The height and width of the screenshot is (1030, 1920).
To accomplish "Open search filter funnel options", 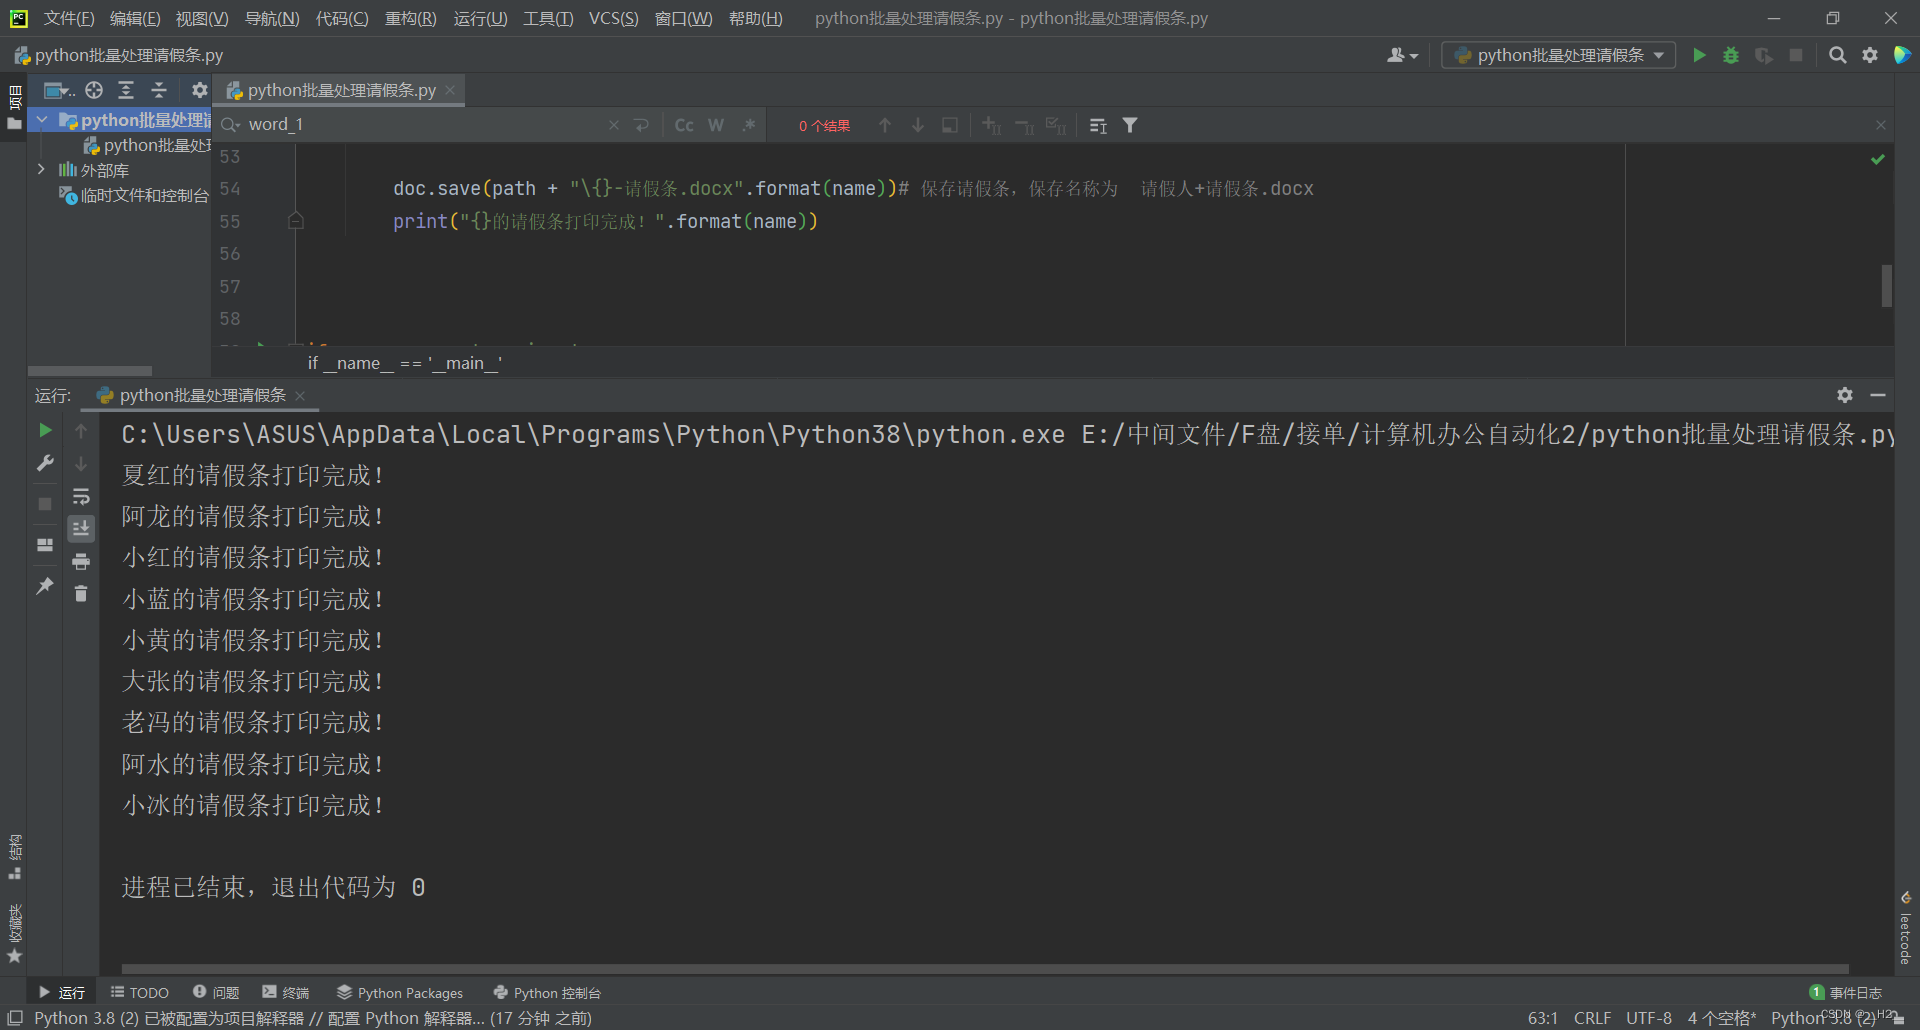I will click(x=1130, y=125).
